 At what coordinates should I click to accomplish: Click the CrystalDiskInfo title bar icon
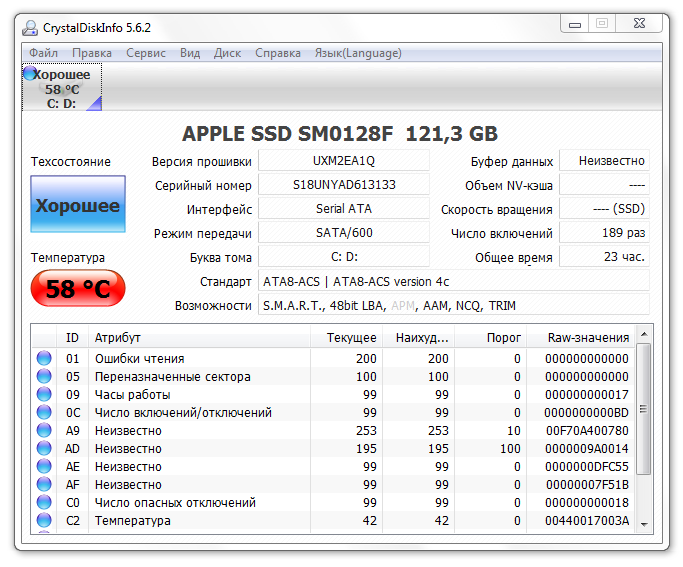30,28
